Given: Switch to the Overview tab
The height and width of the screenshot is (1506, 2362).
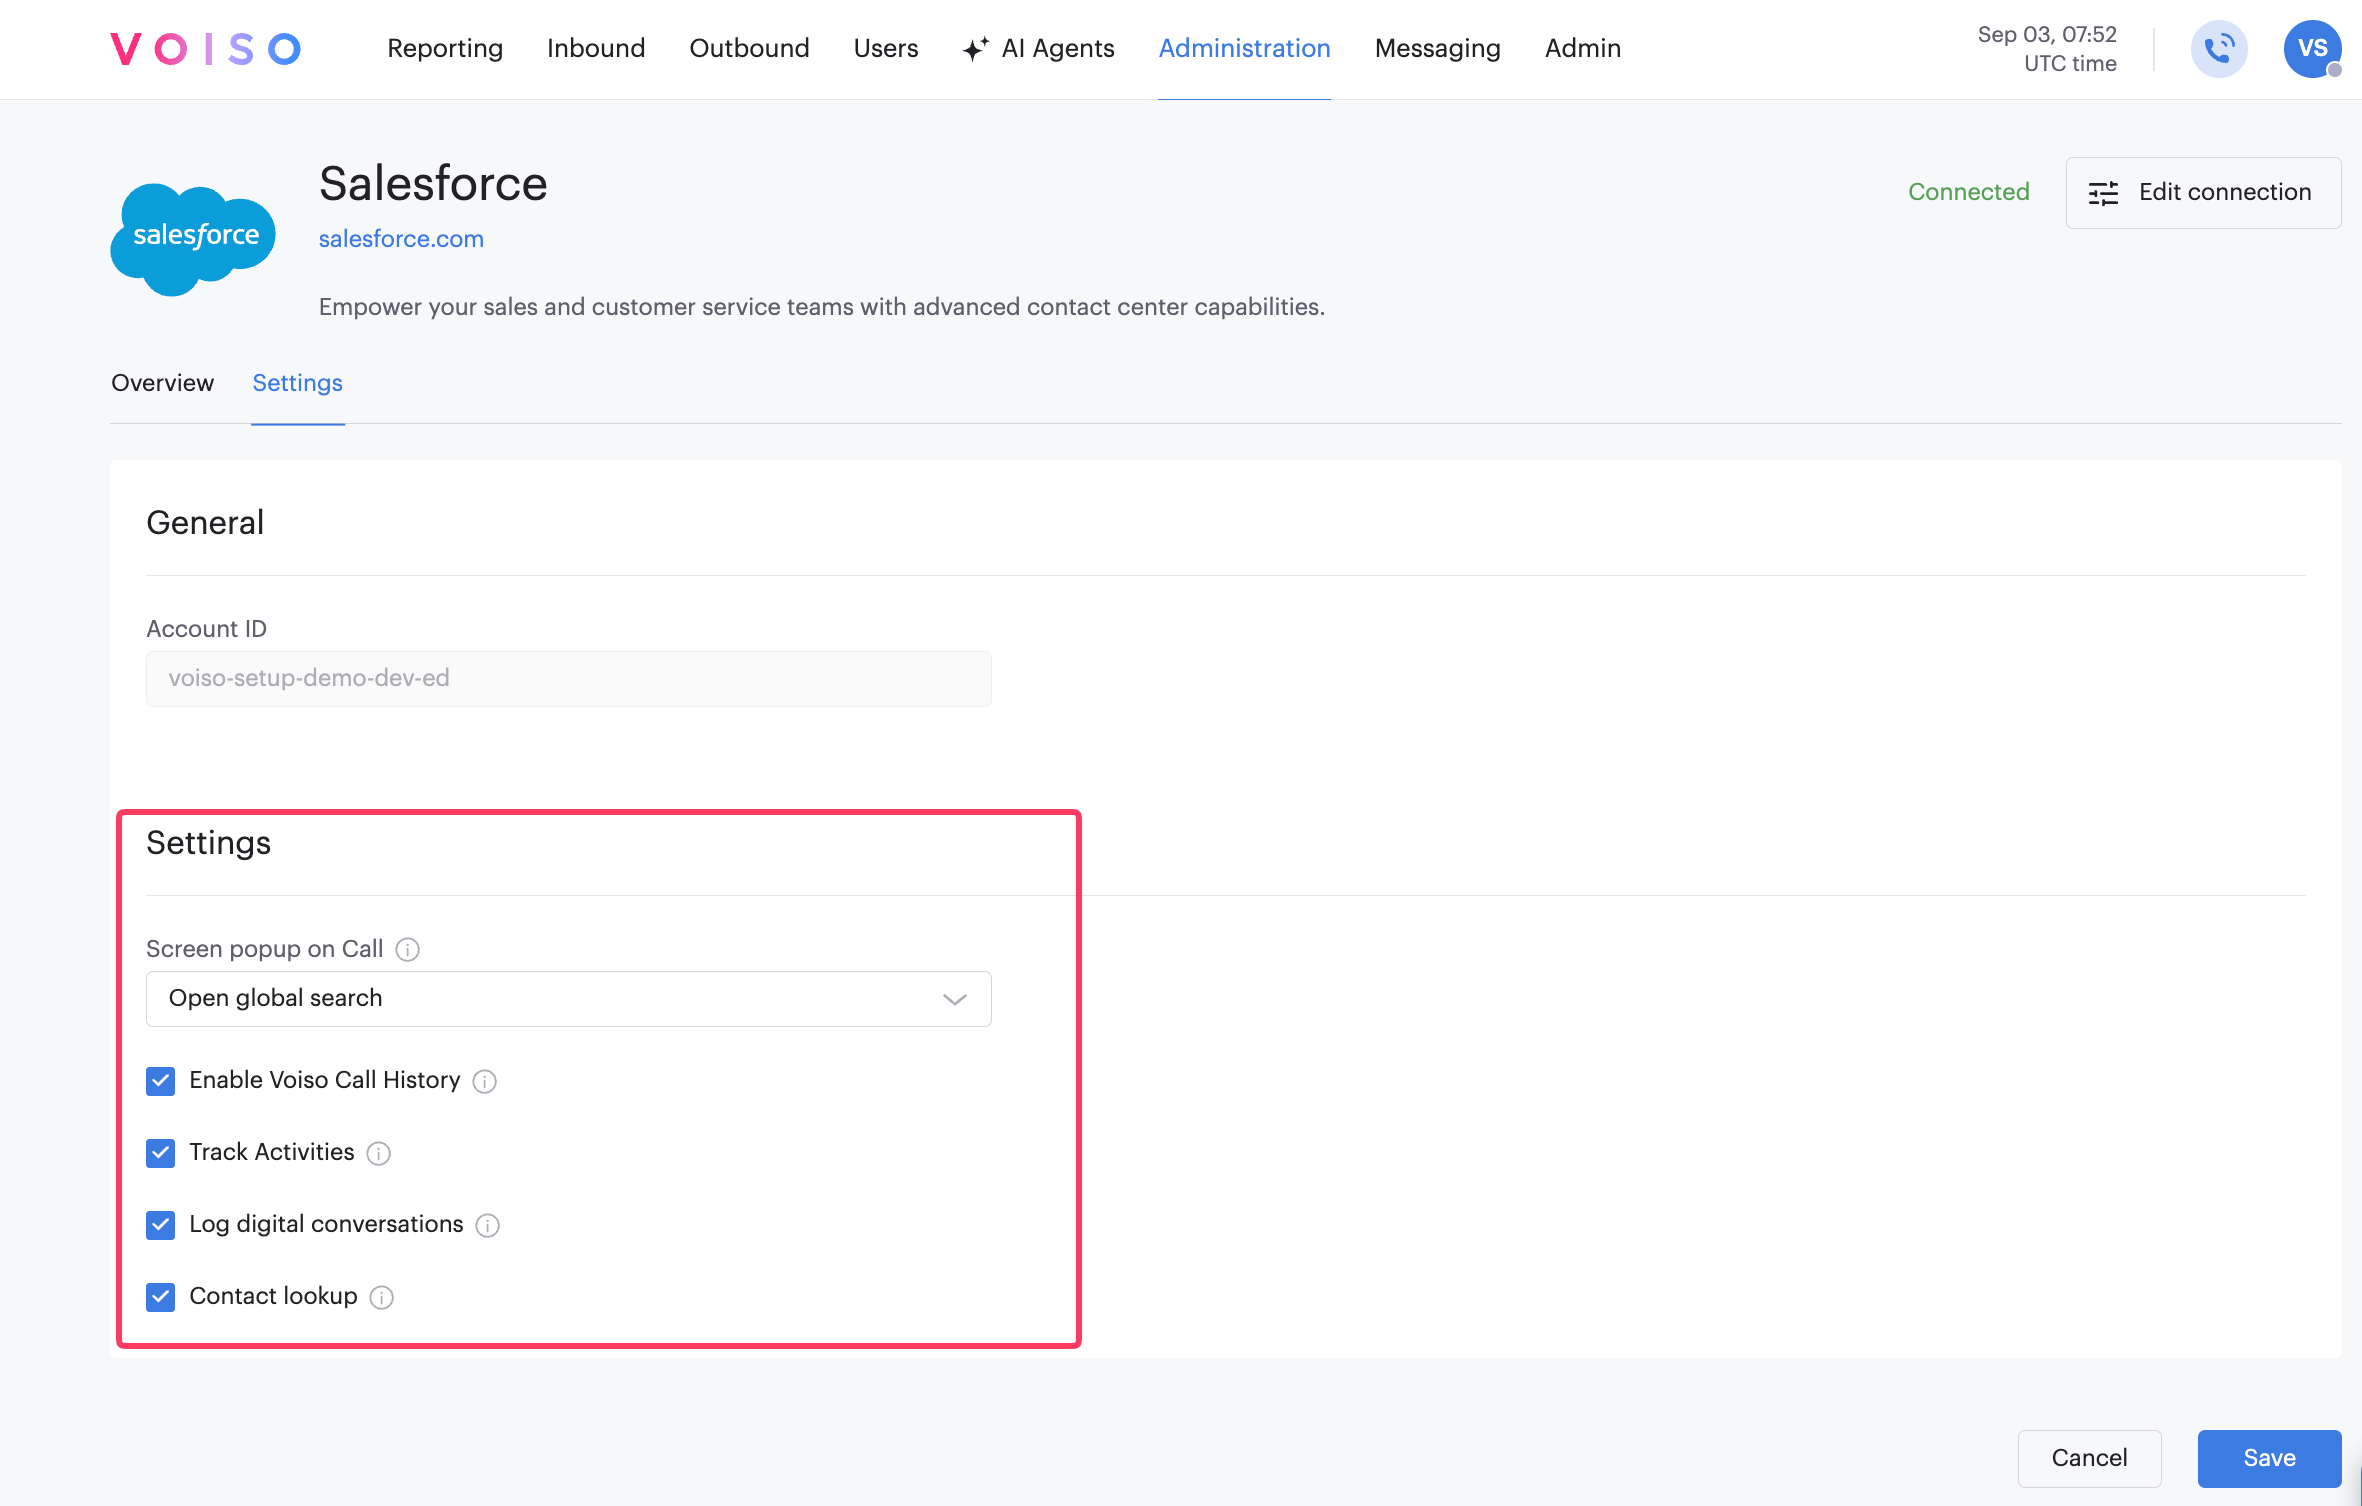Looking at the screenshot, I should tap(162, 383).
